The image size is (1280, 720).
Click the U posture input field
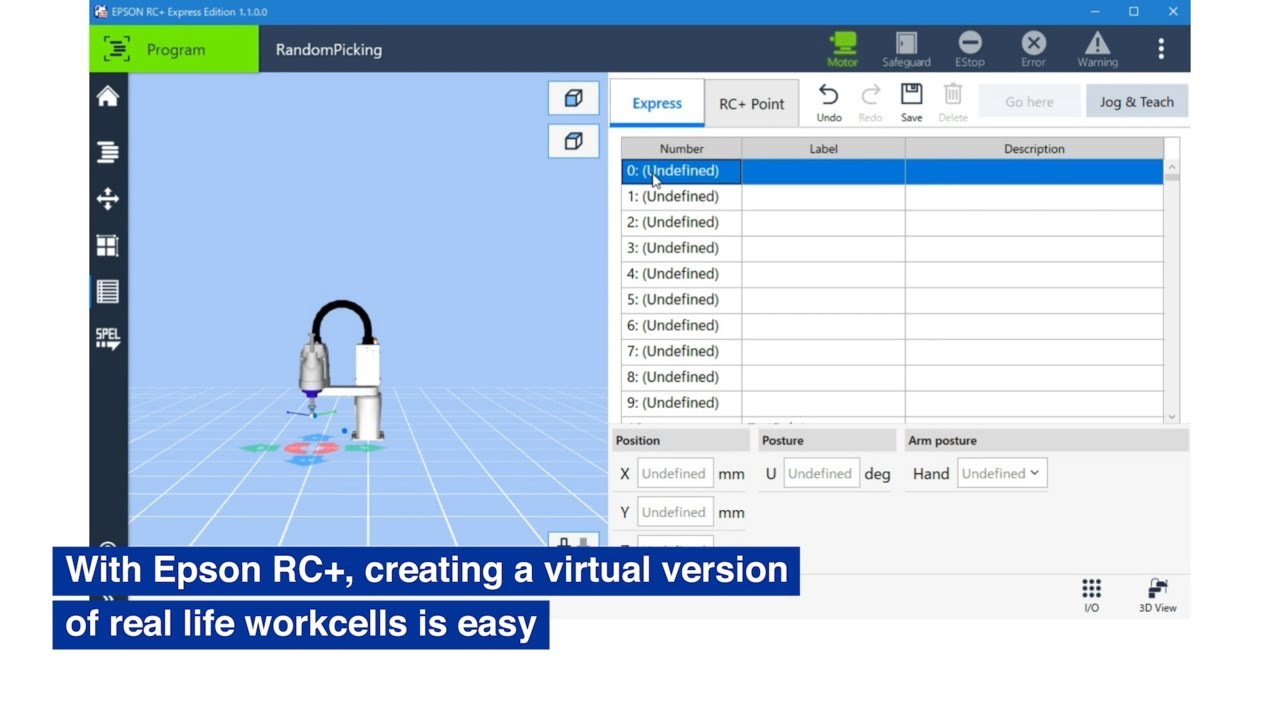tap(820, 474)
